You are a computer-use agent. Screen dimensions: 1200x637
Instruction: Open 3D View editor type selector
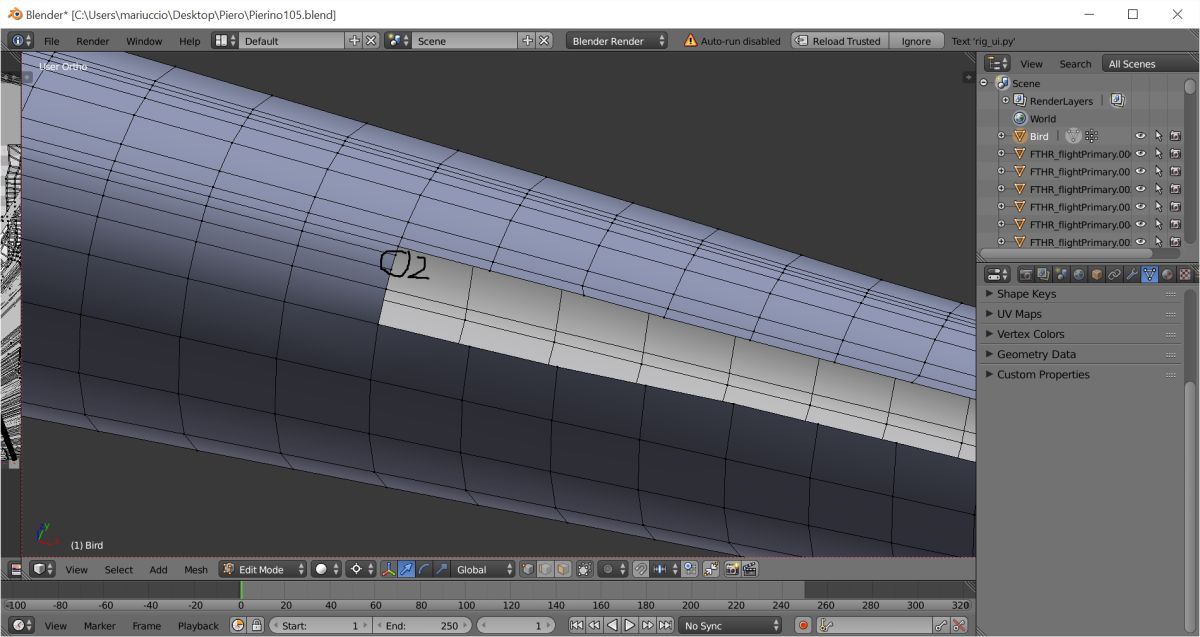43,569
